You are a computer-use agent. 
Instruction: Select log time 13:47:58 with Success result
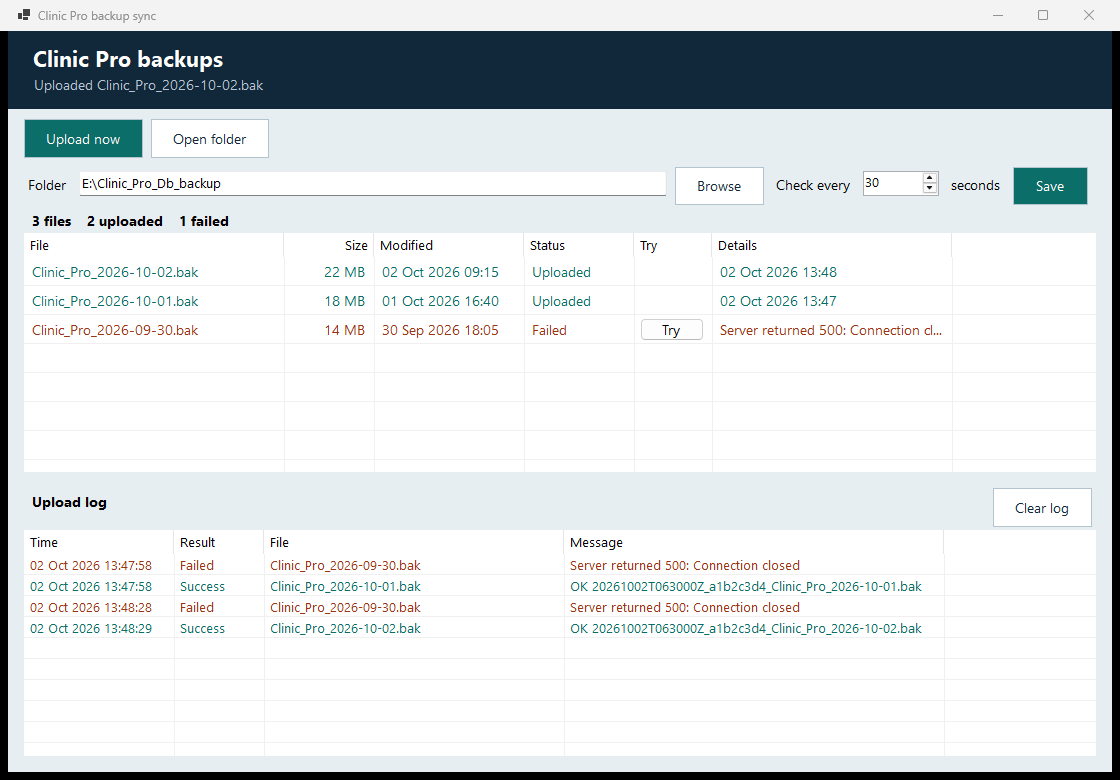(91, 586)
